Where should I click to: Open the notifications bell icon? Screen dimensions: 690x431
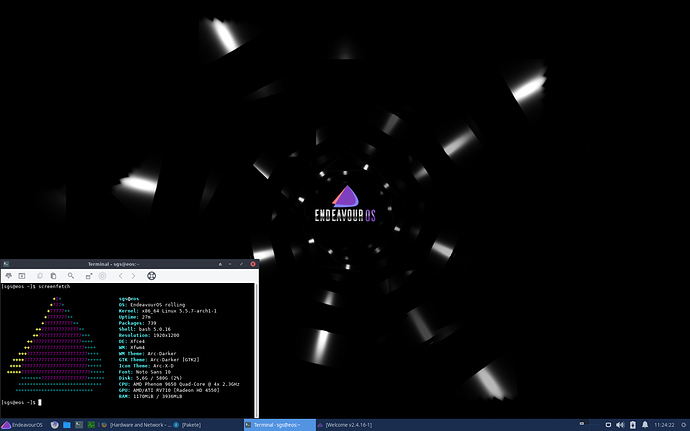(x=645, y=425)
